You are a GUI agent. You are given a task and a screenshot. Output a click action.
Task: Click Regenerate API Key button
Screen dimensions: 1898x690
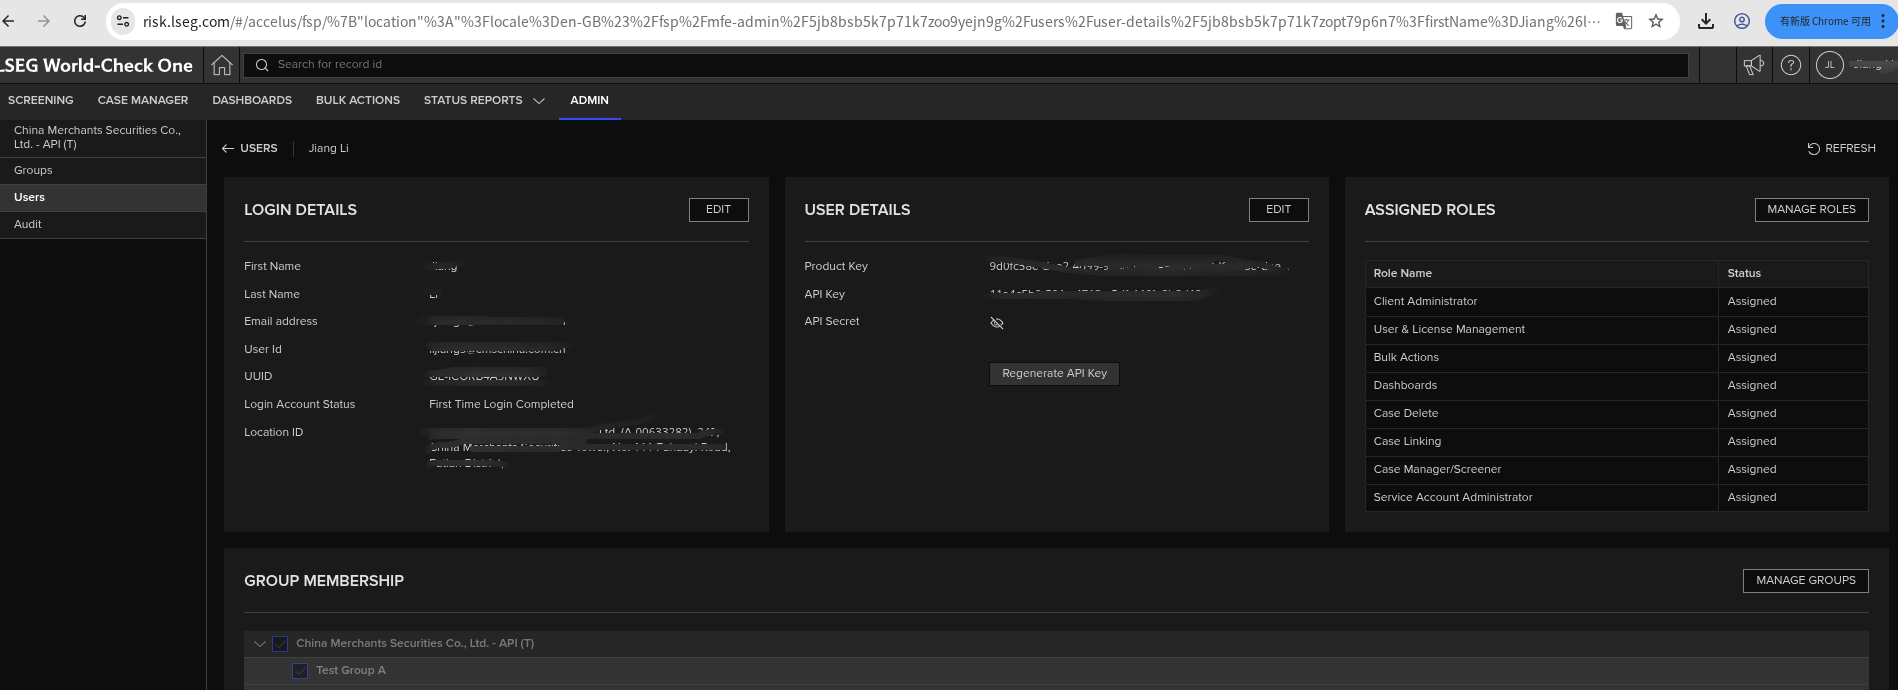[x=1054, y=374]
